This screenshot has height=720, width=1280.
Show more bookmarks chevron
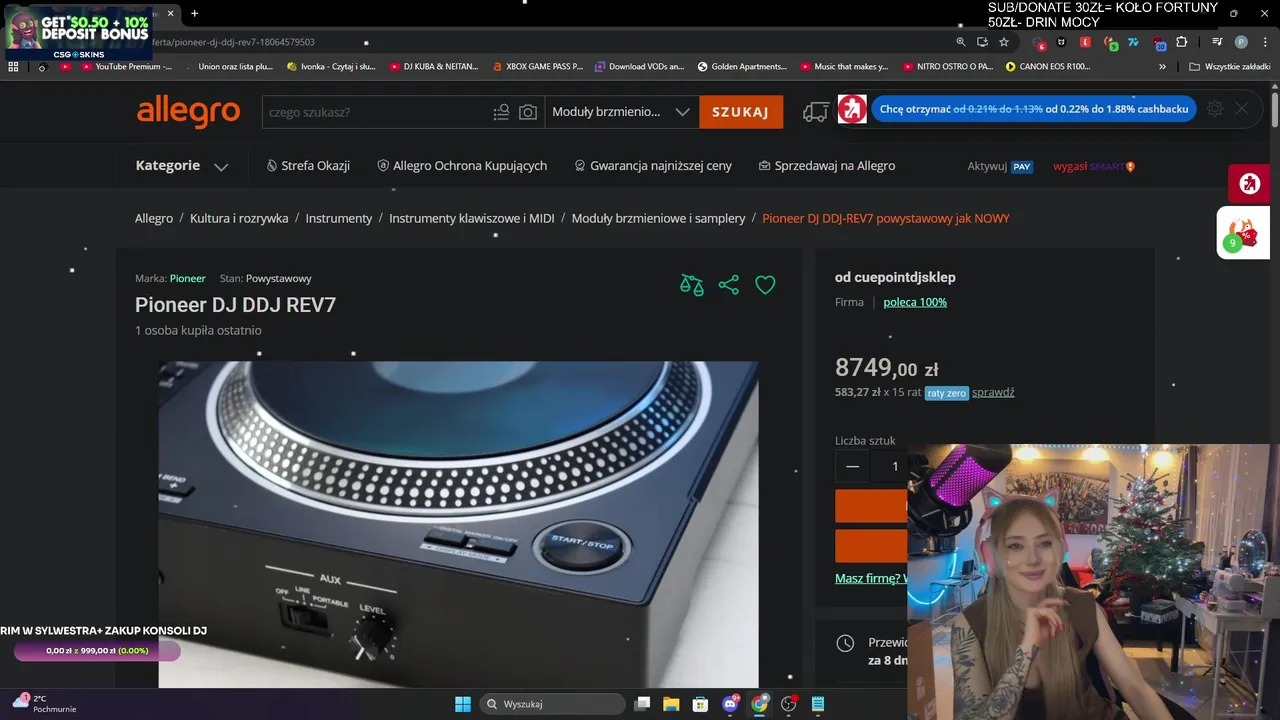point(1162,66)
